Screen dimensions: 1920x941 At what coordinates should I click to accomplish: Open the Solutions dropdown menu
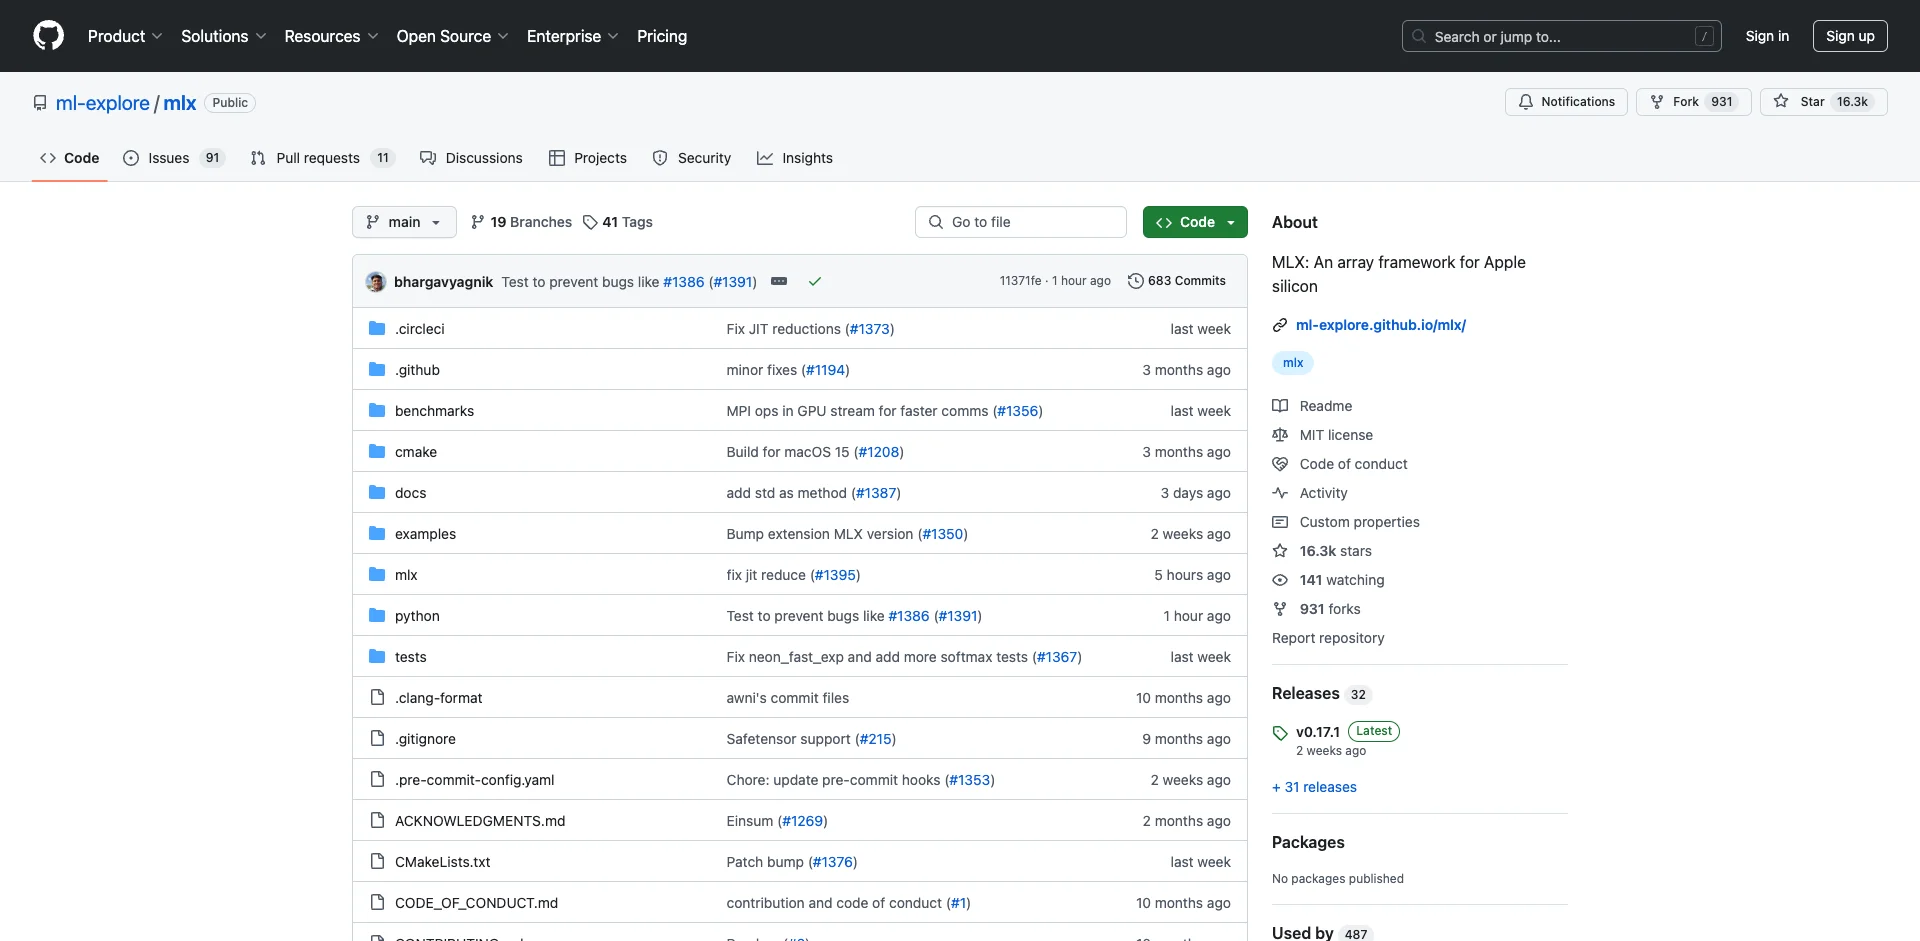click(223, 36)
